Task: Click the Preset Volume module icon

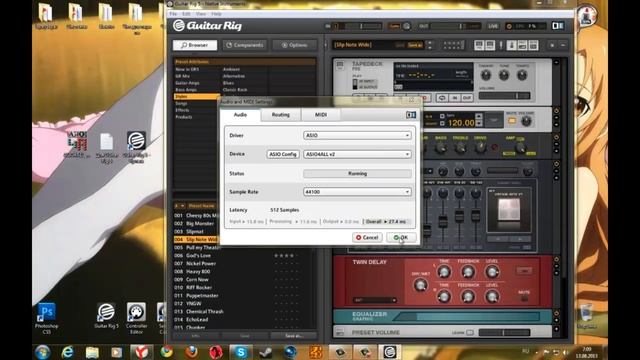Action: coord(340,333)
